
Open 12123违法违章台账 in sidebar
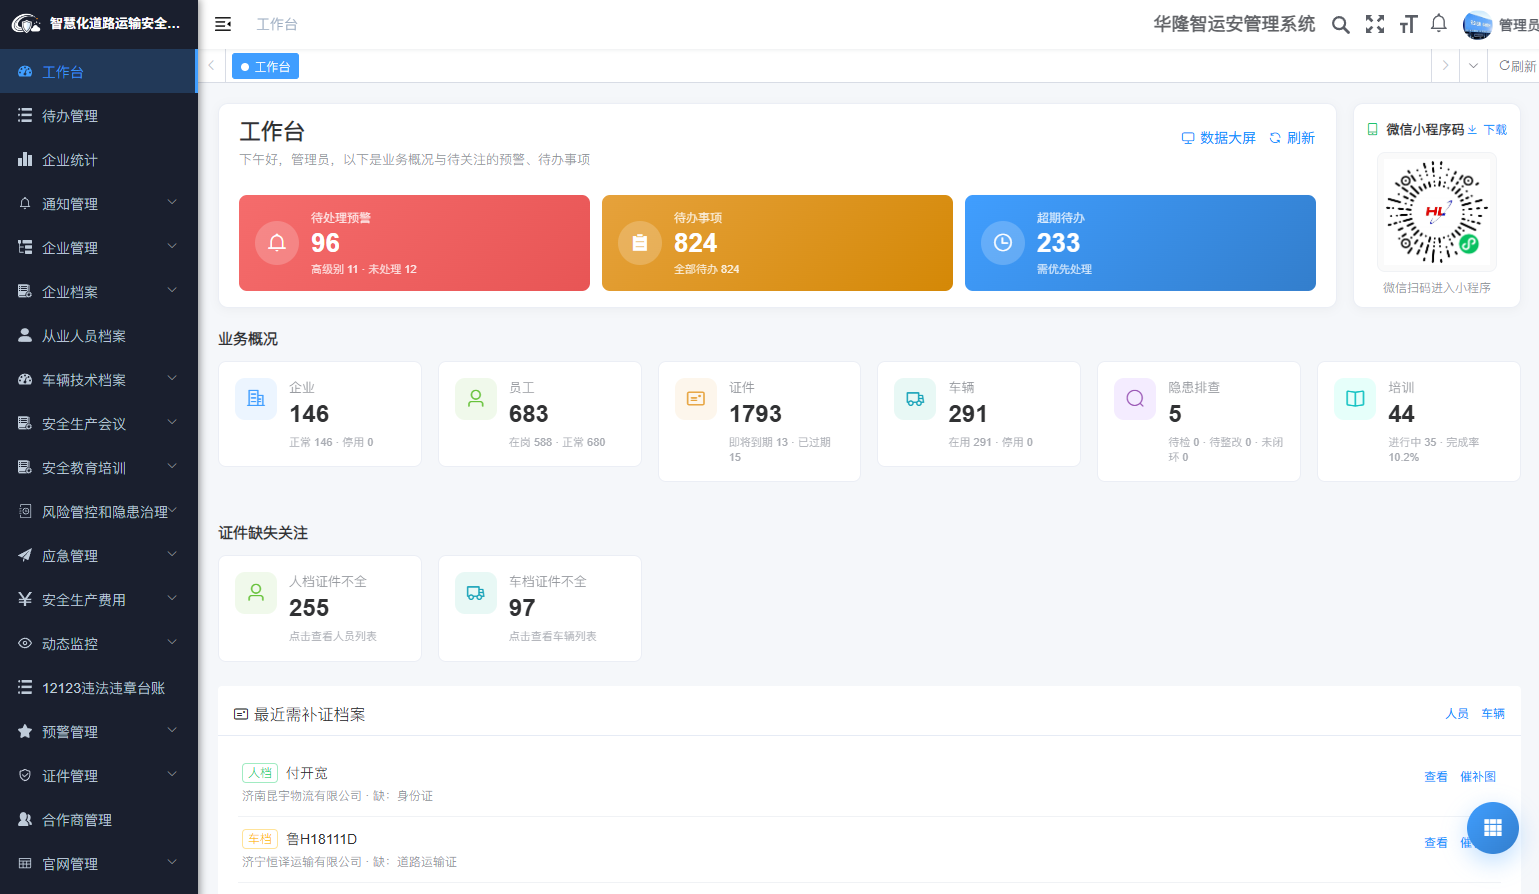pos(98,688)
